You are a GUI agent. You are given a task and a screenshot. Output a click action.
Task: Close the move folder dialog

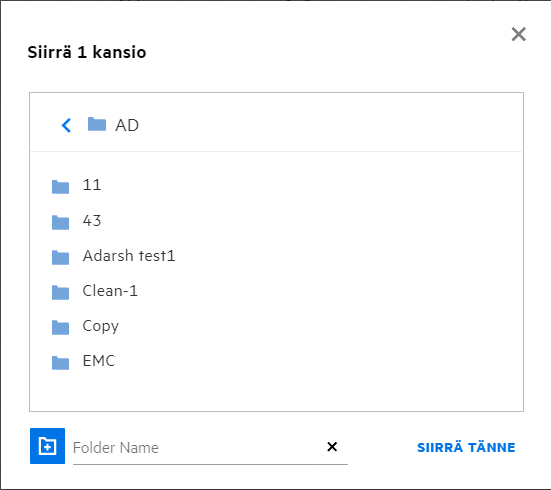click(x=518, y=34)
